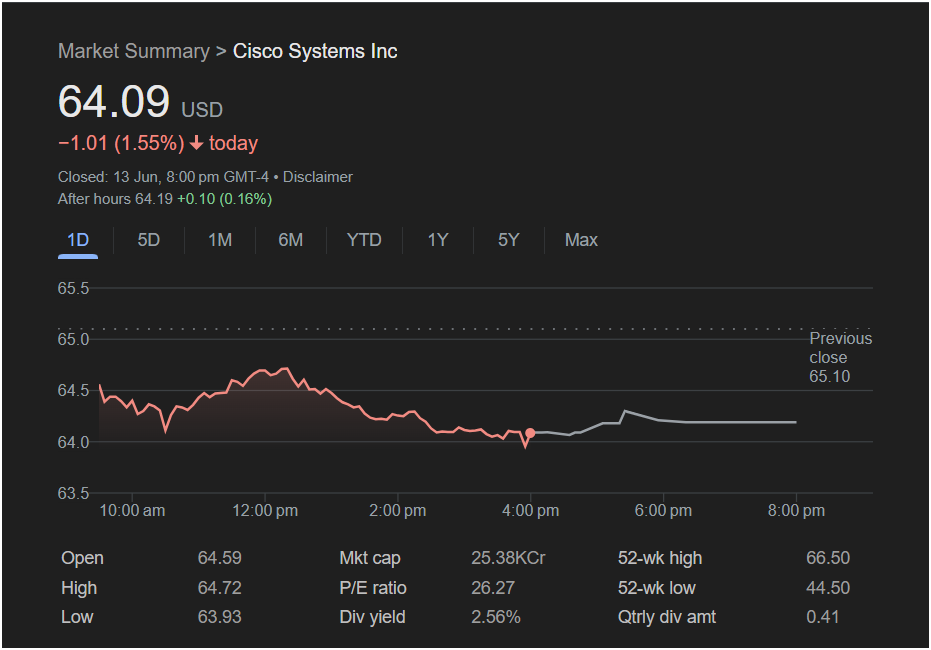Click the P/E ratio value 26.27
Viewport: 931px width, 650px height.
493,588
